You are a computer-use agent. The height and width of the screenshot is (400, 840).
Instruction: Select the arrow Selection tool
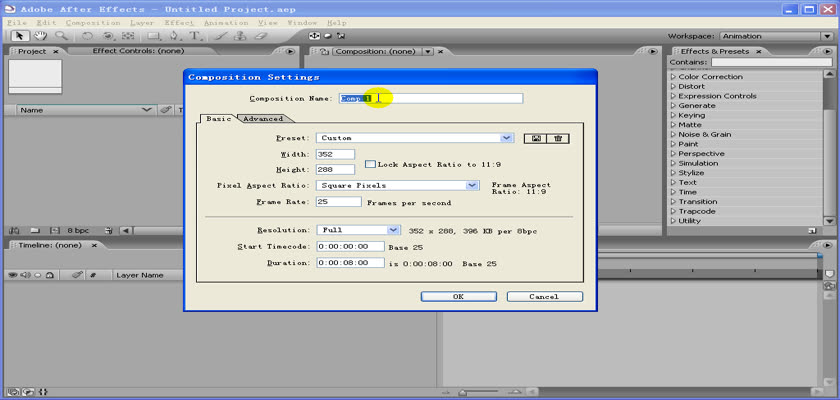pos(20,36)
